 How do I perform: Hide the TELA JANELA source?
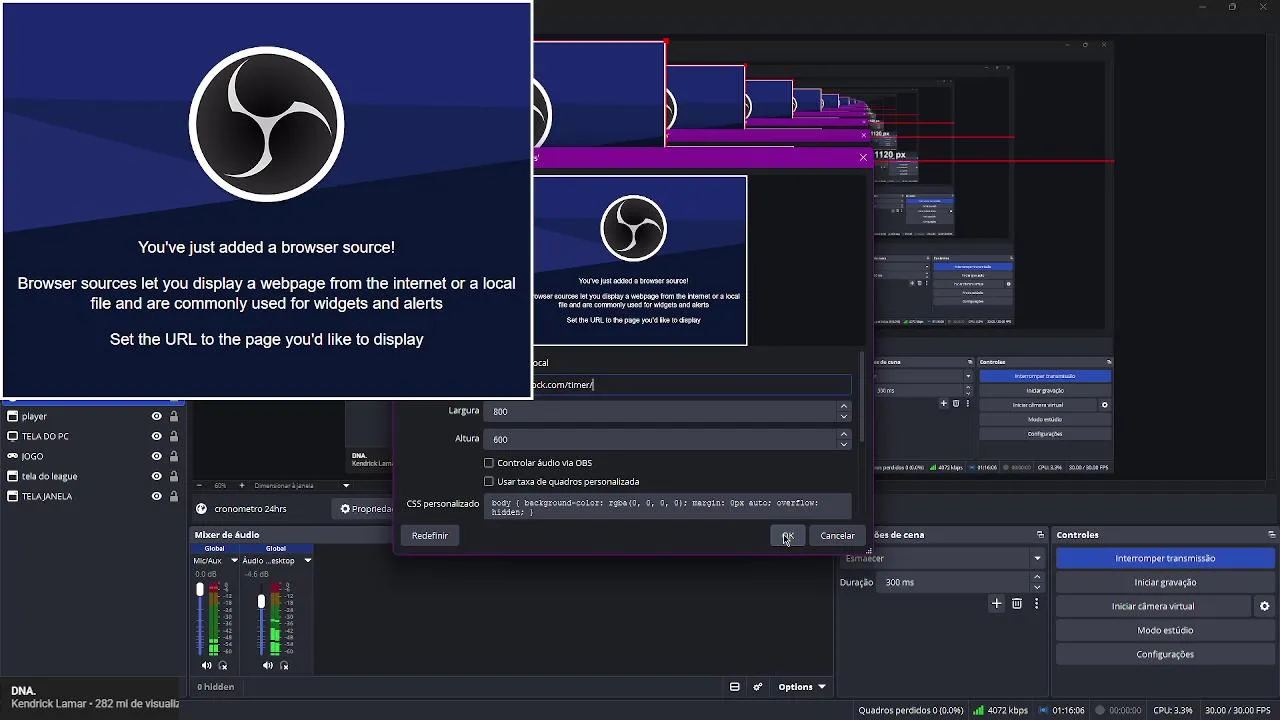click(157, 496)
